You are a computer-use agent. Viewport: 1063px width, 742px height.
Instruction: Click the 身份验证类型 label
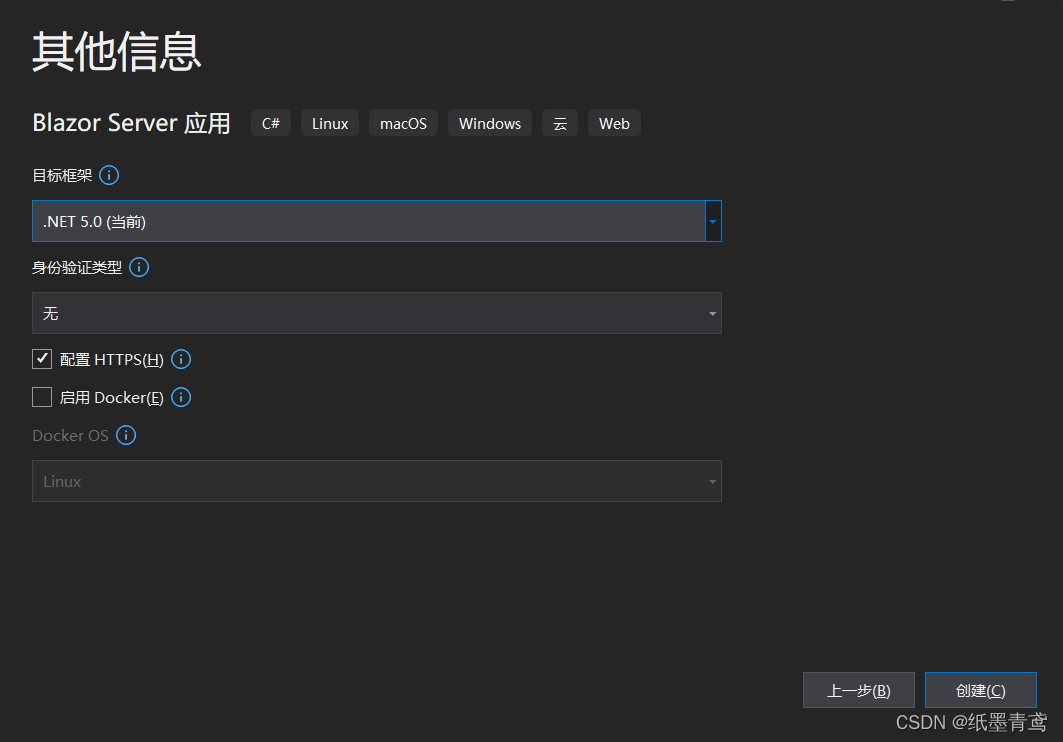pos(77,268)
